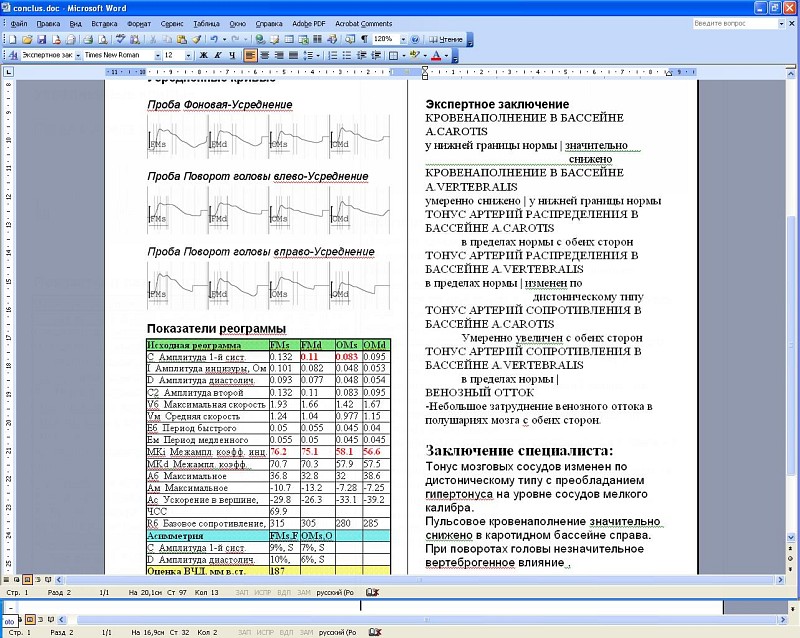Image resolution: width=800 pixels, height=638 pixels.
Task: Open Print Preview from the toolbar
Action: (x=103, y=39)
